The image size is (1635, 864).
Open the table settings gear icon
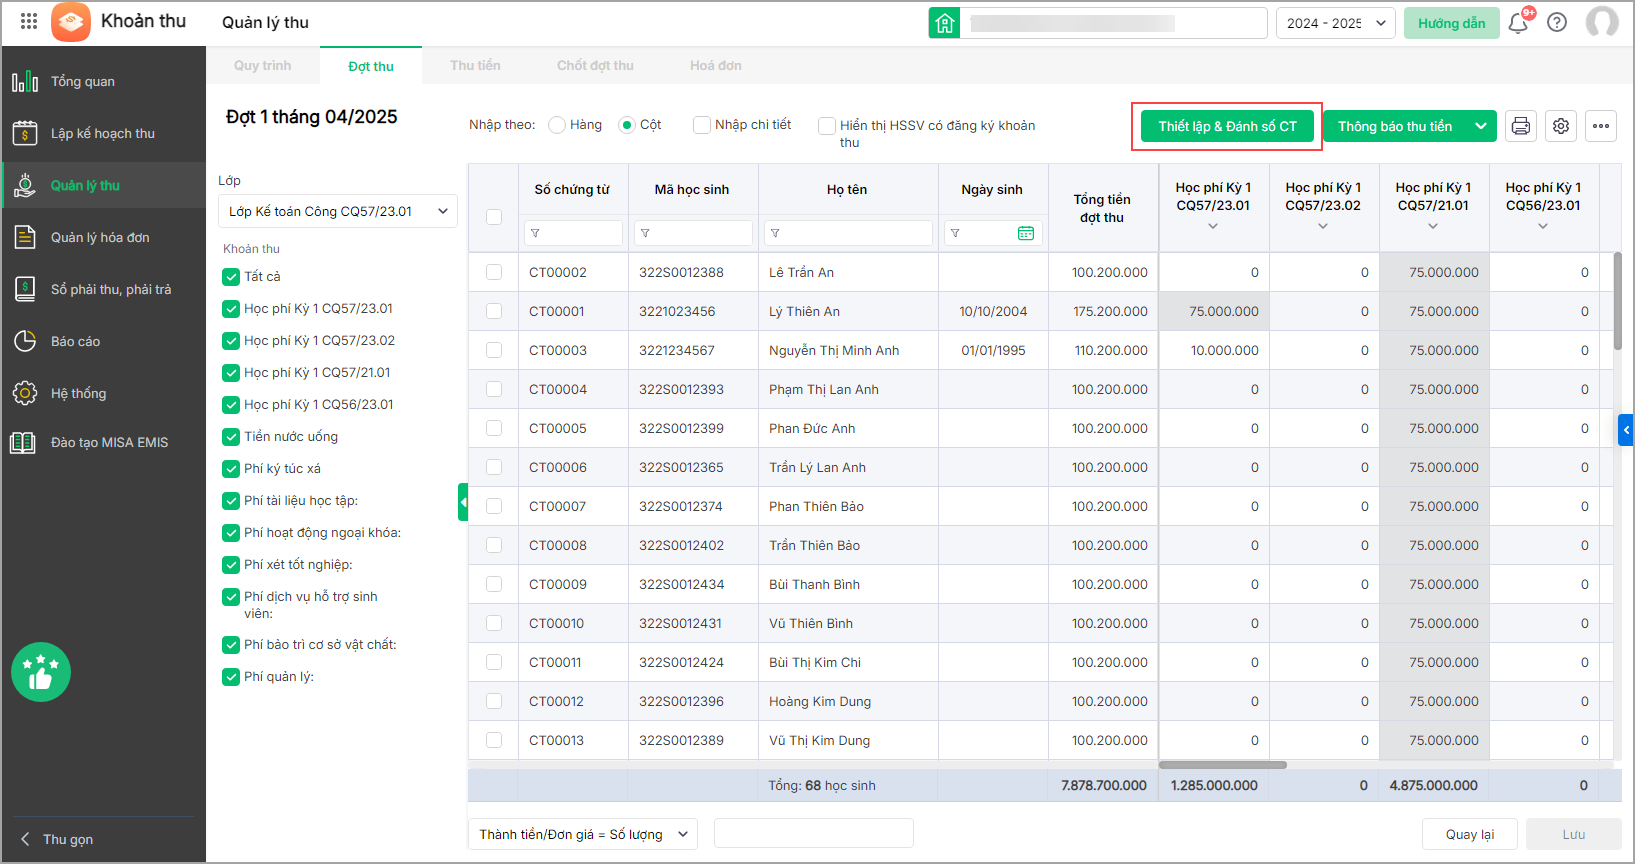pyautogui.click(x=1561, y=126)
